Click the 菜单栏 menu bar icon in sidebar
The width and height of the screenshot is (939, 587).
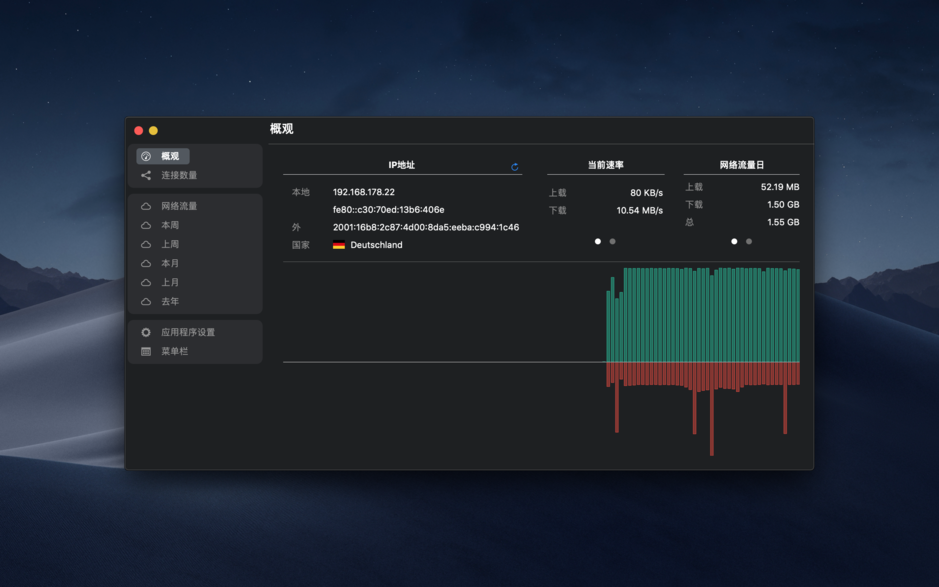tap(143, 351)
